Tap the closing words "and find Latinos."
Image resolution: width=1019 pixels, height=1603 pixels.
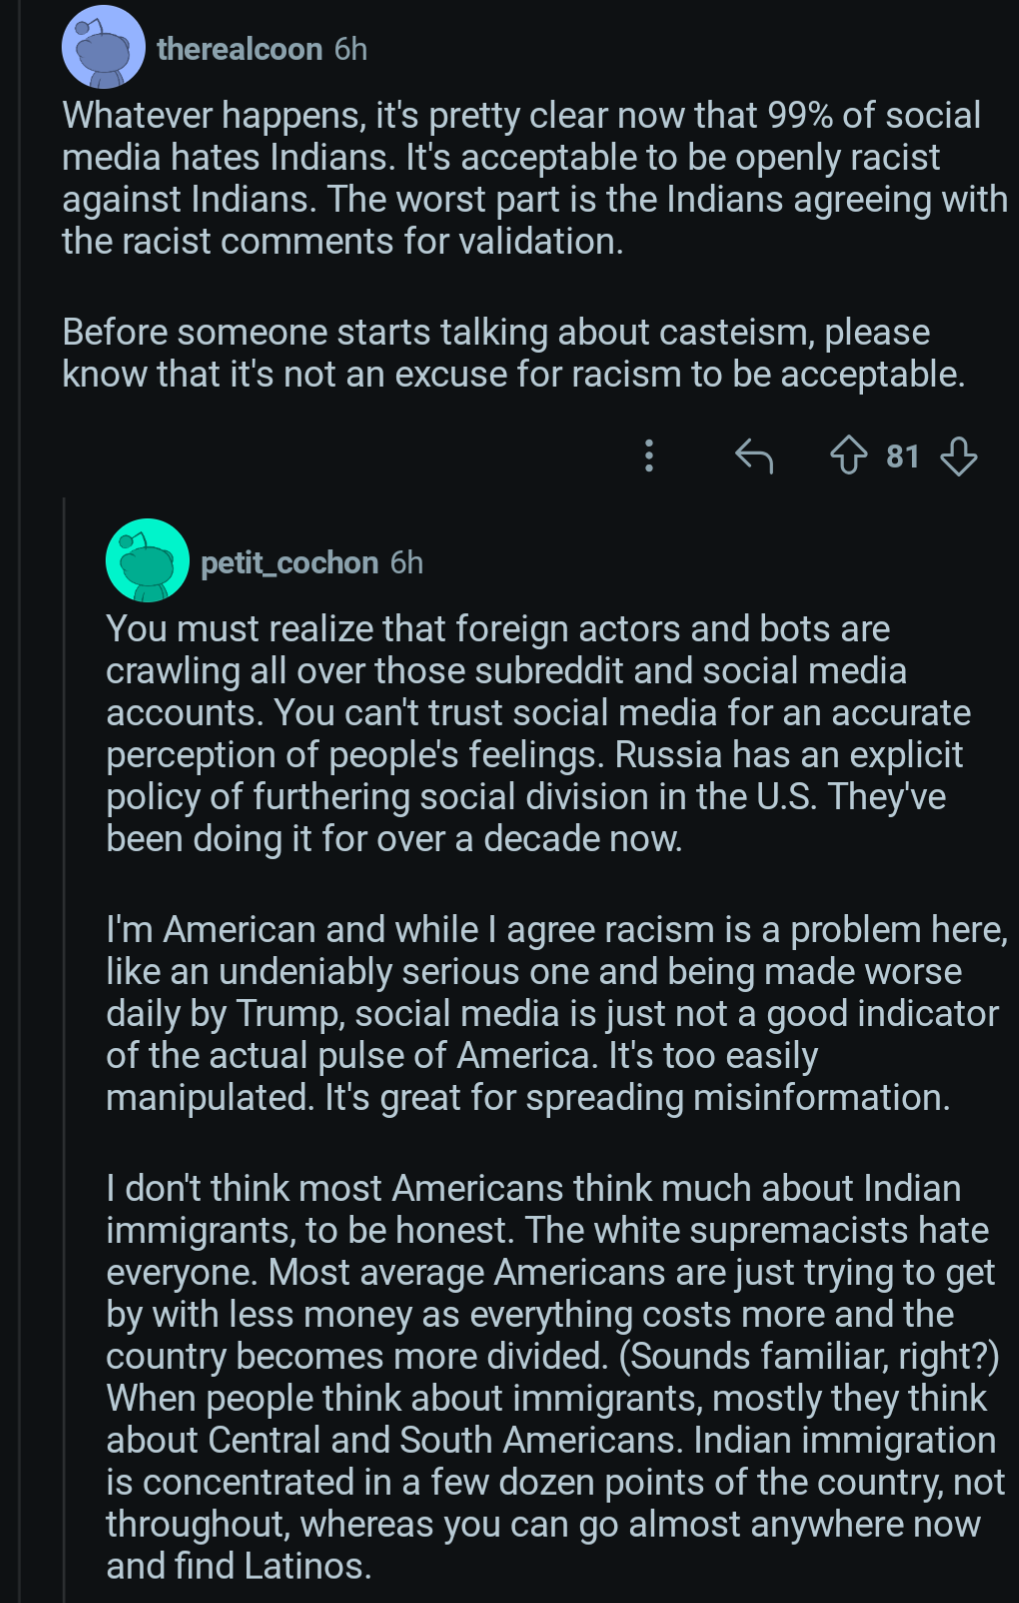coord(239,1565)
